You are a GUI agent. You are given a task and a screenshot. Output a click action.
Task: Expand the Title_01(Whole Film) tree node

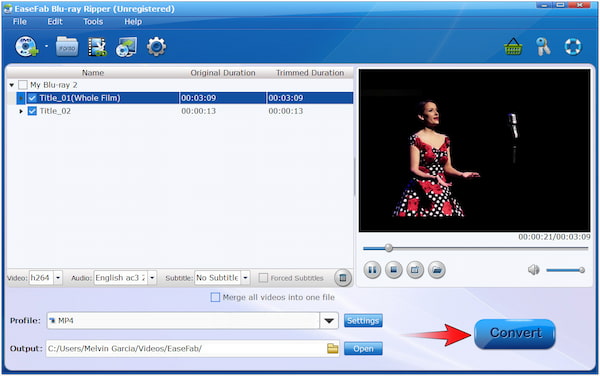pos(21,98)
